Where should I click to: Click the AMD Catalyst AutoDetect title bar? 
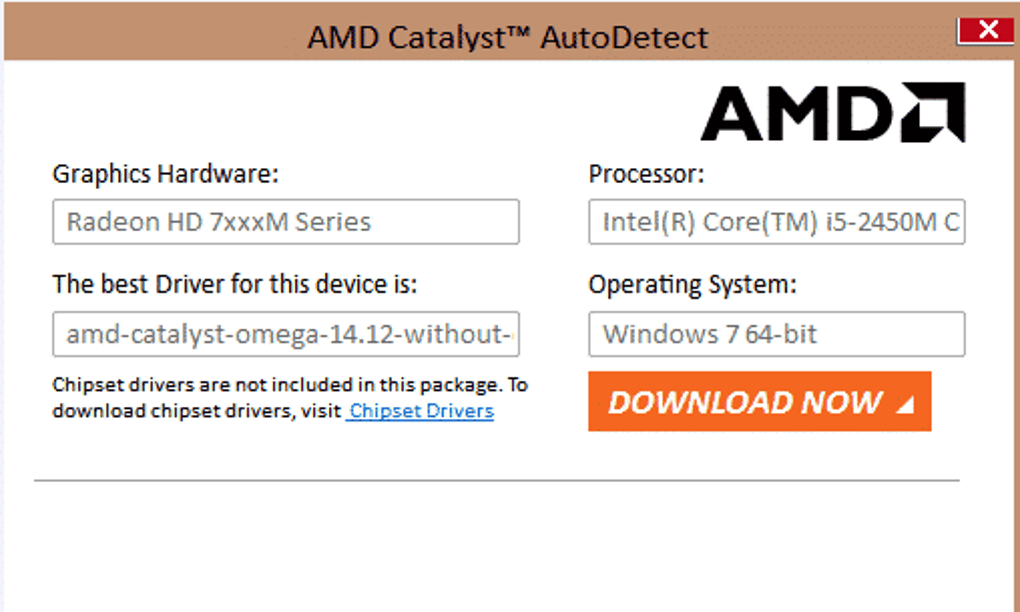(509, 36)
